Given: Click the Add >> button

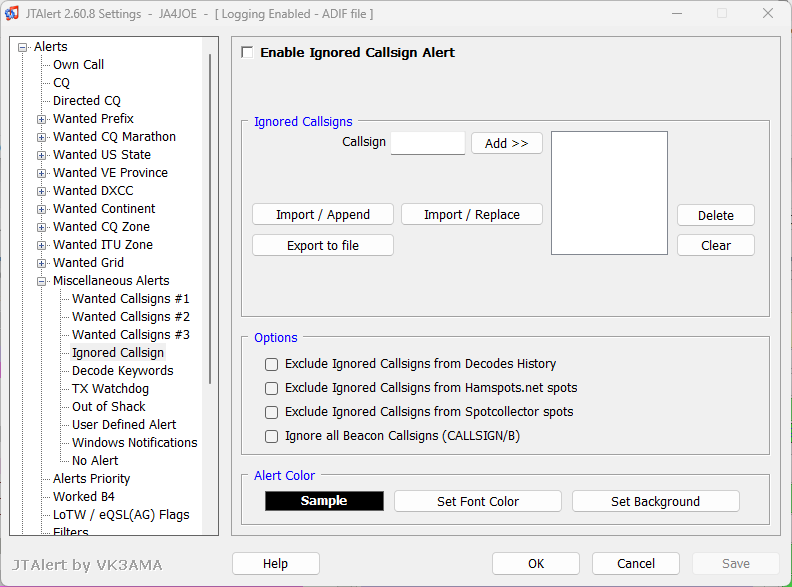Looking at the screenshot, I should (x=507, y=143).
